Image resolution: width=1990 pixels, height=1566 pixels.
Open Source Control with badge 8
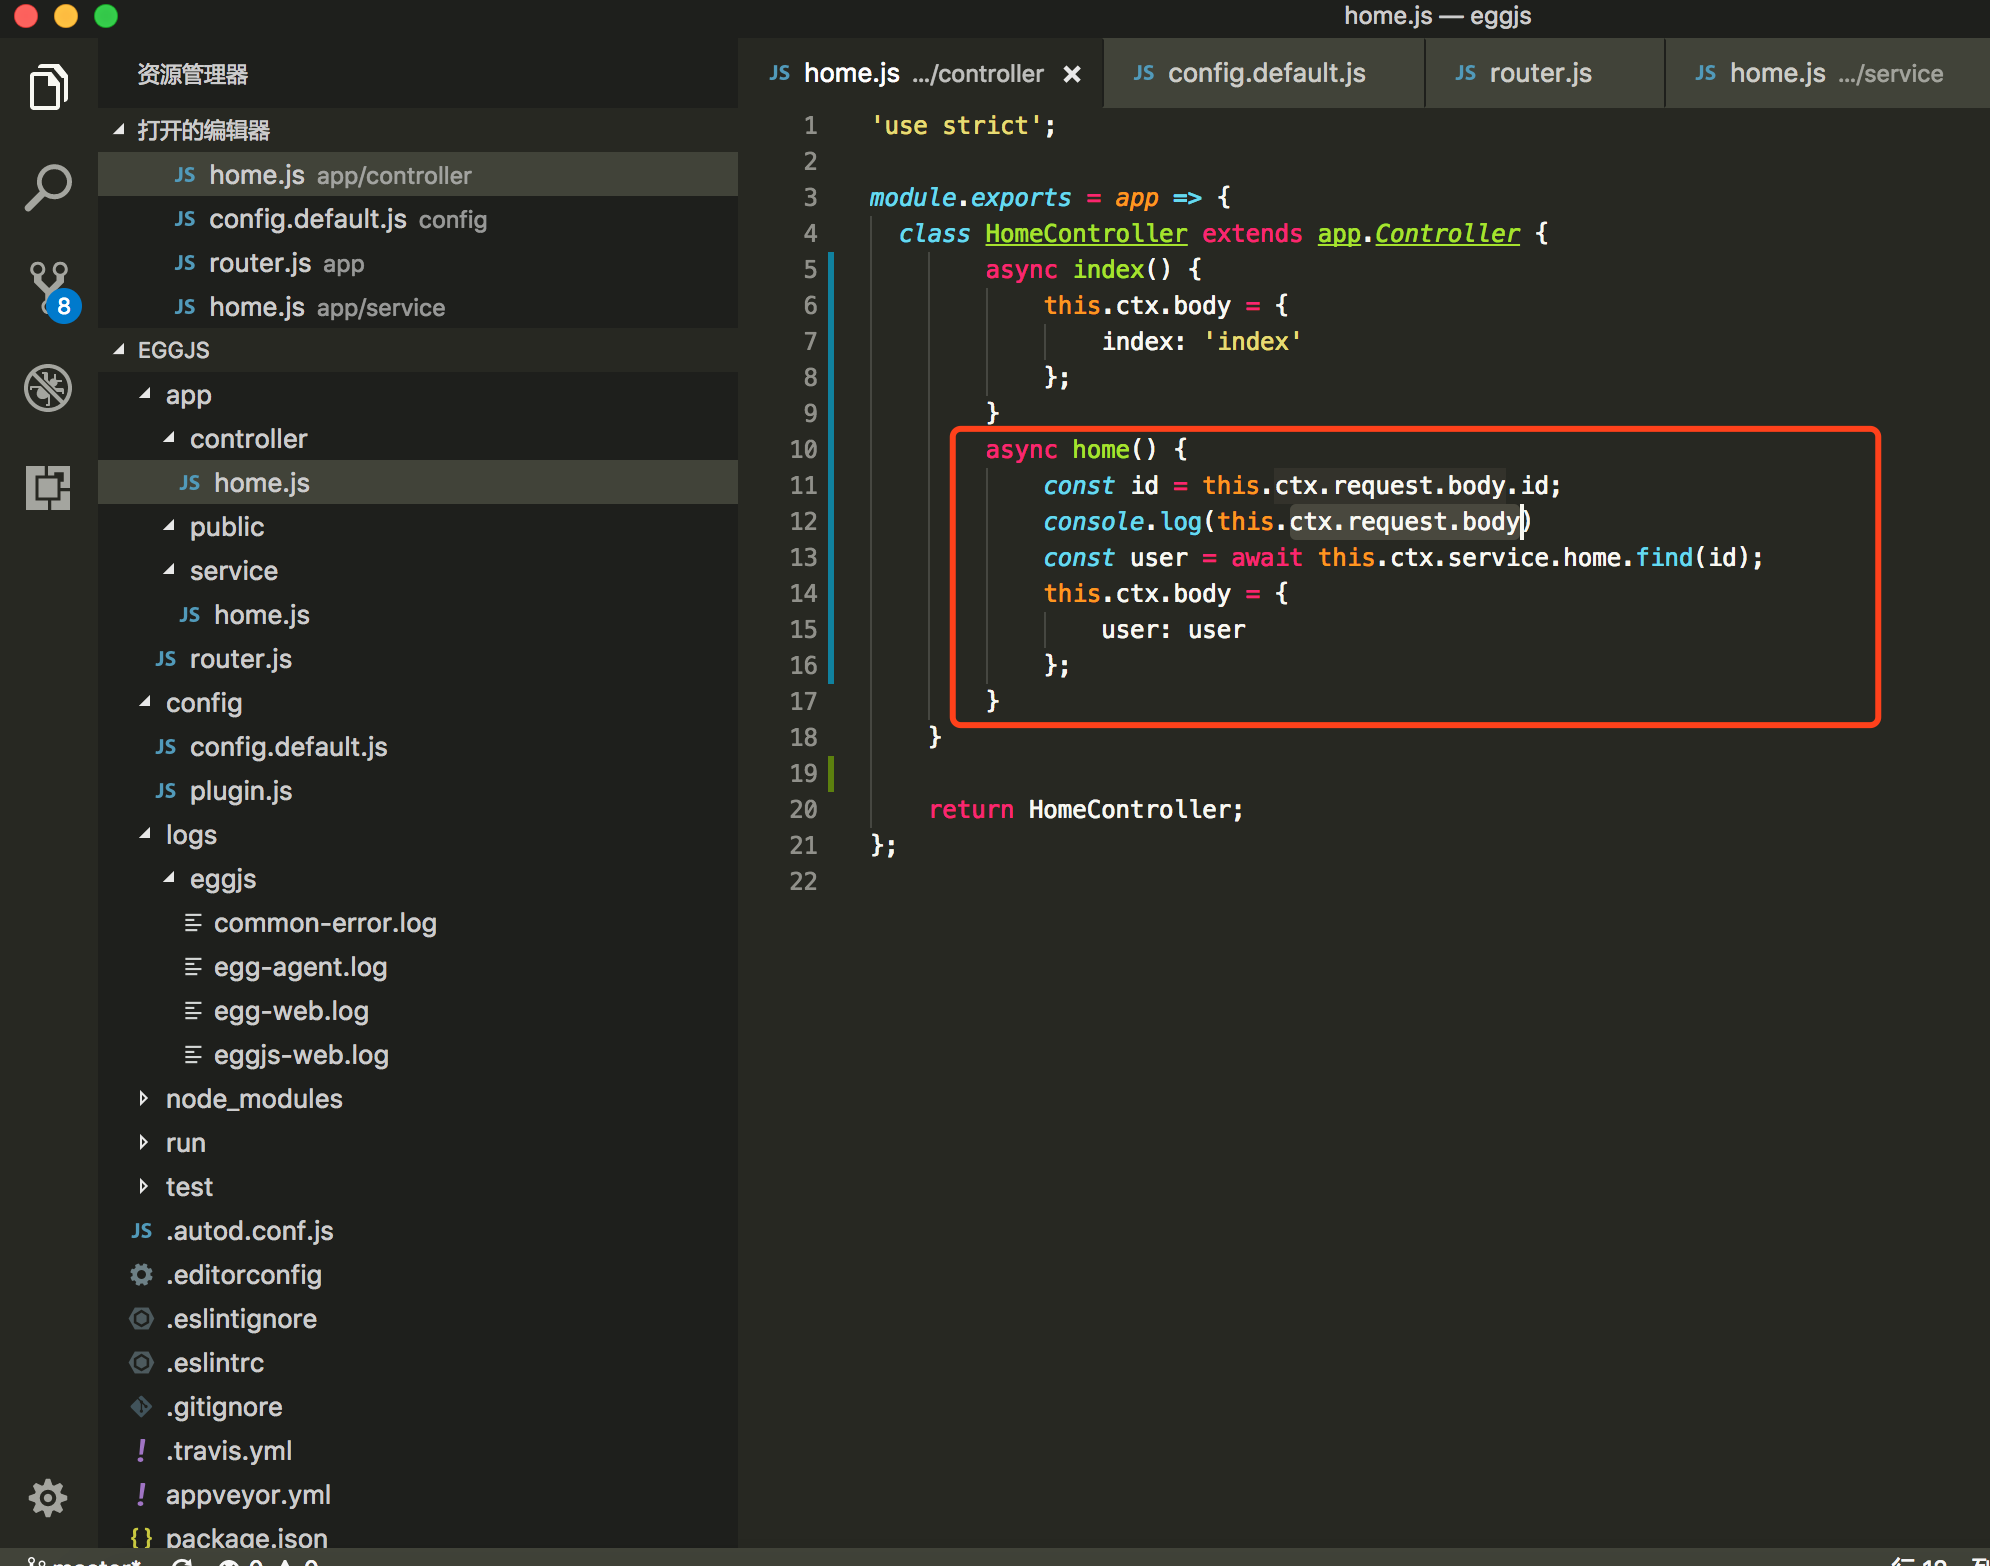tap(48, 288)
